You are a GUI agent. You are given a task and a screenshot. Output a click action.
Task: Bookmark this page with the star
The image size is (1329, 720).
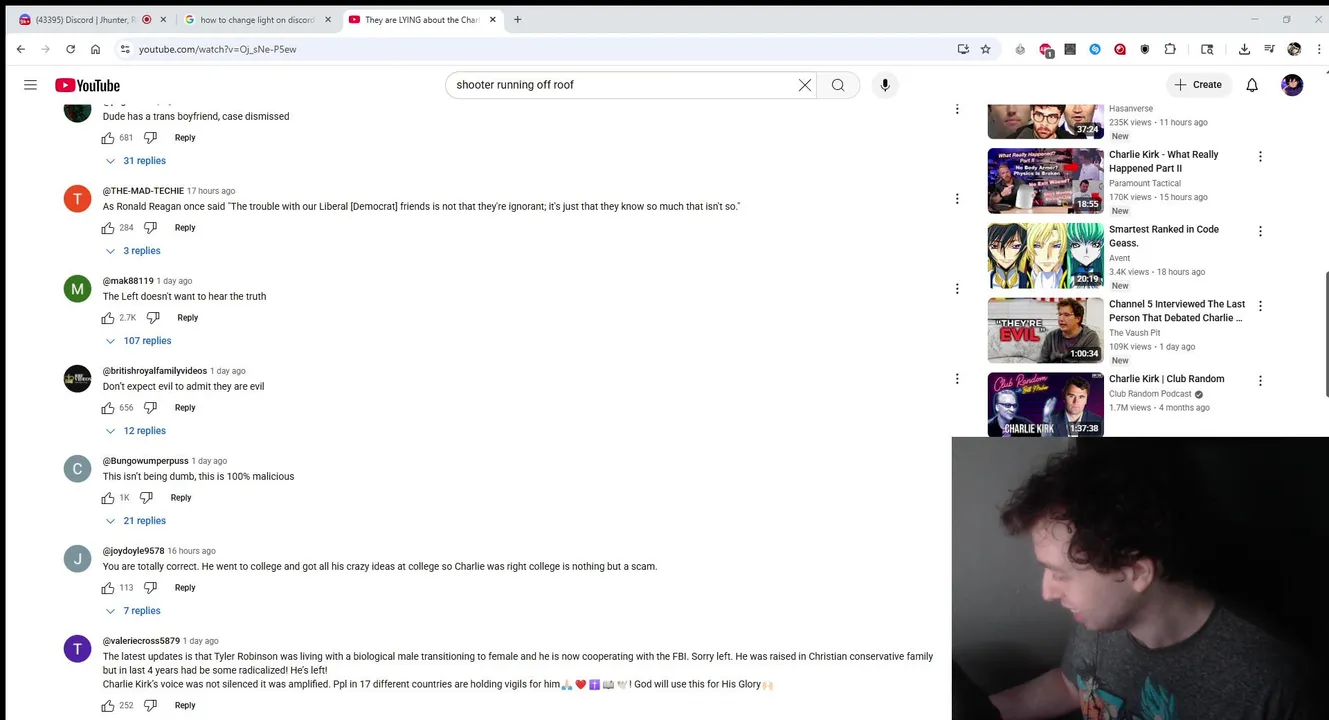coord(985,49)
